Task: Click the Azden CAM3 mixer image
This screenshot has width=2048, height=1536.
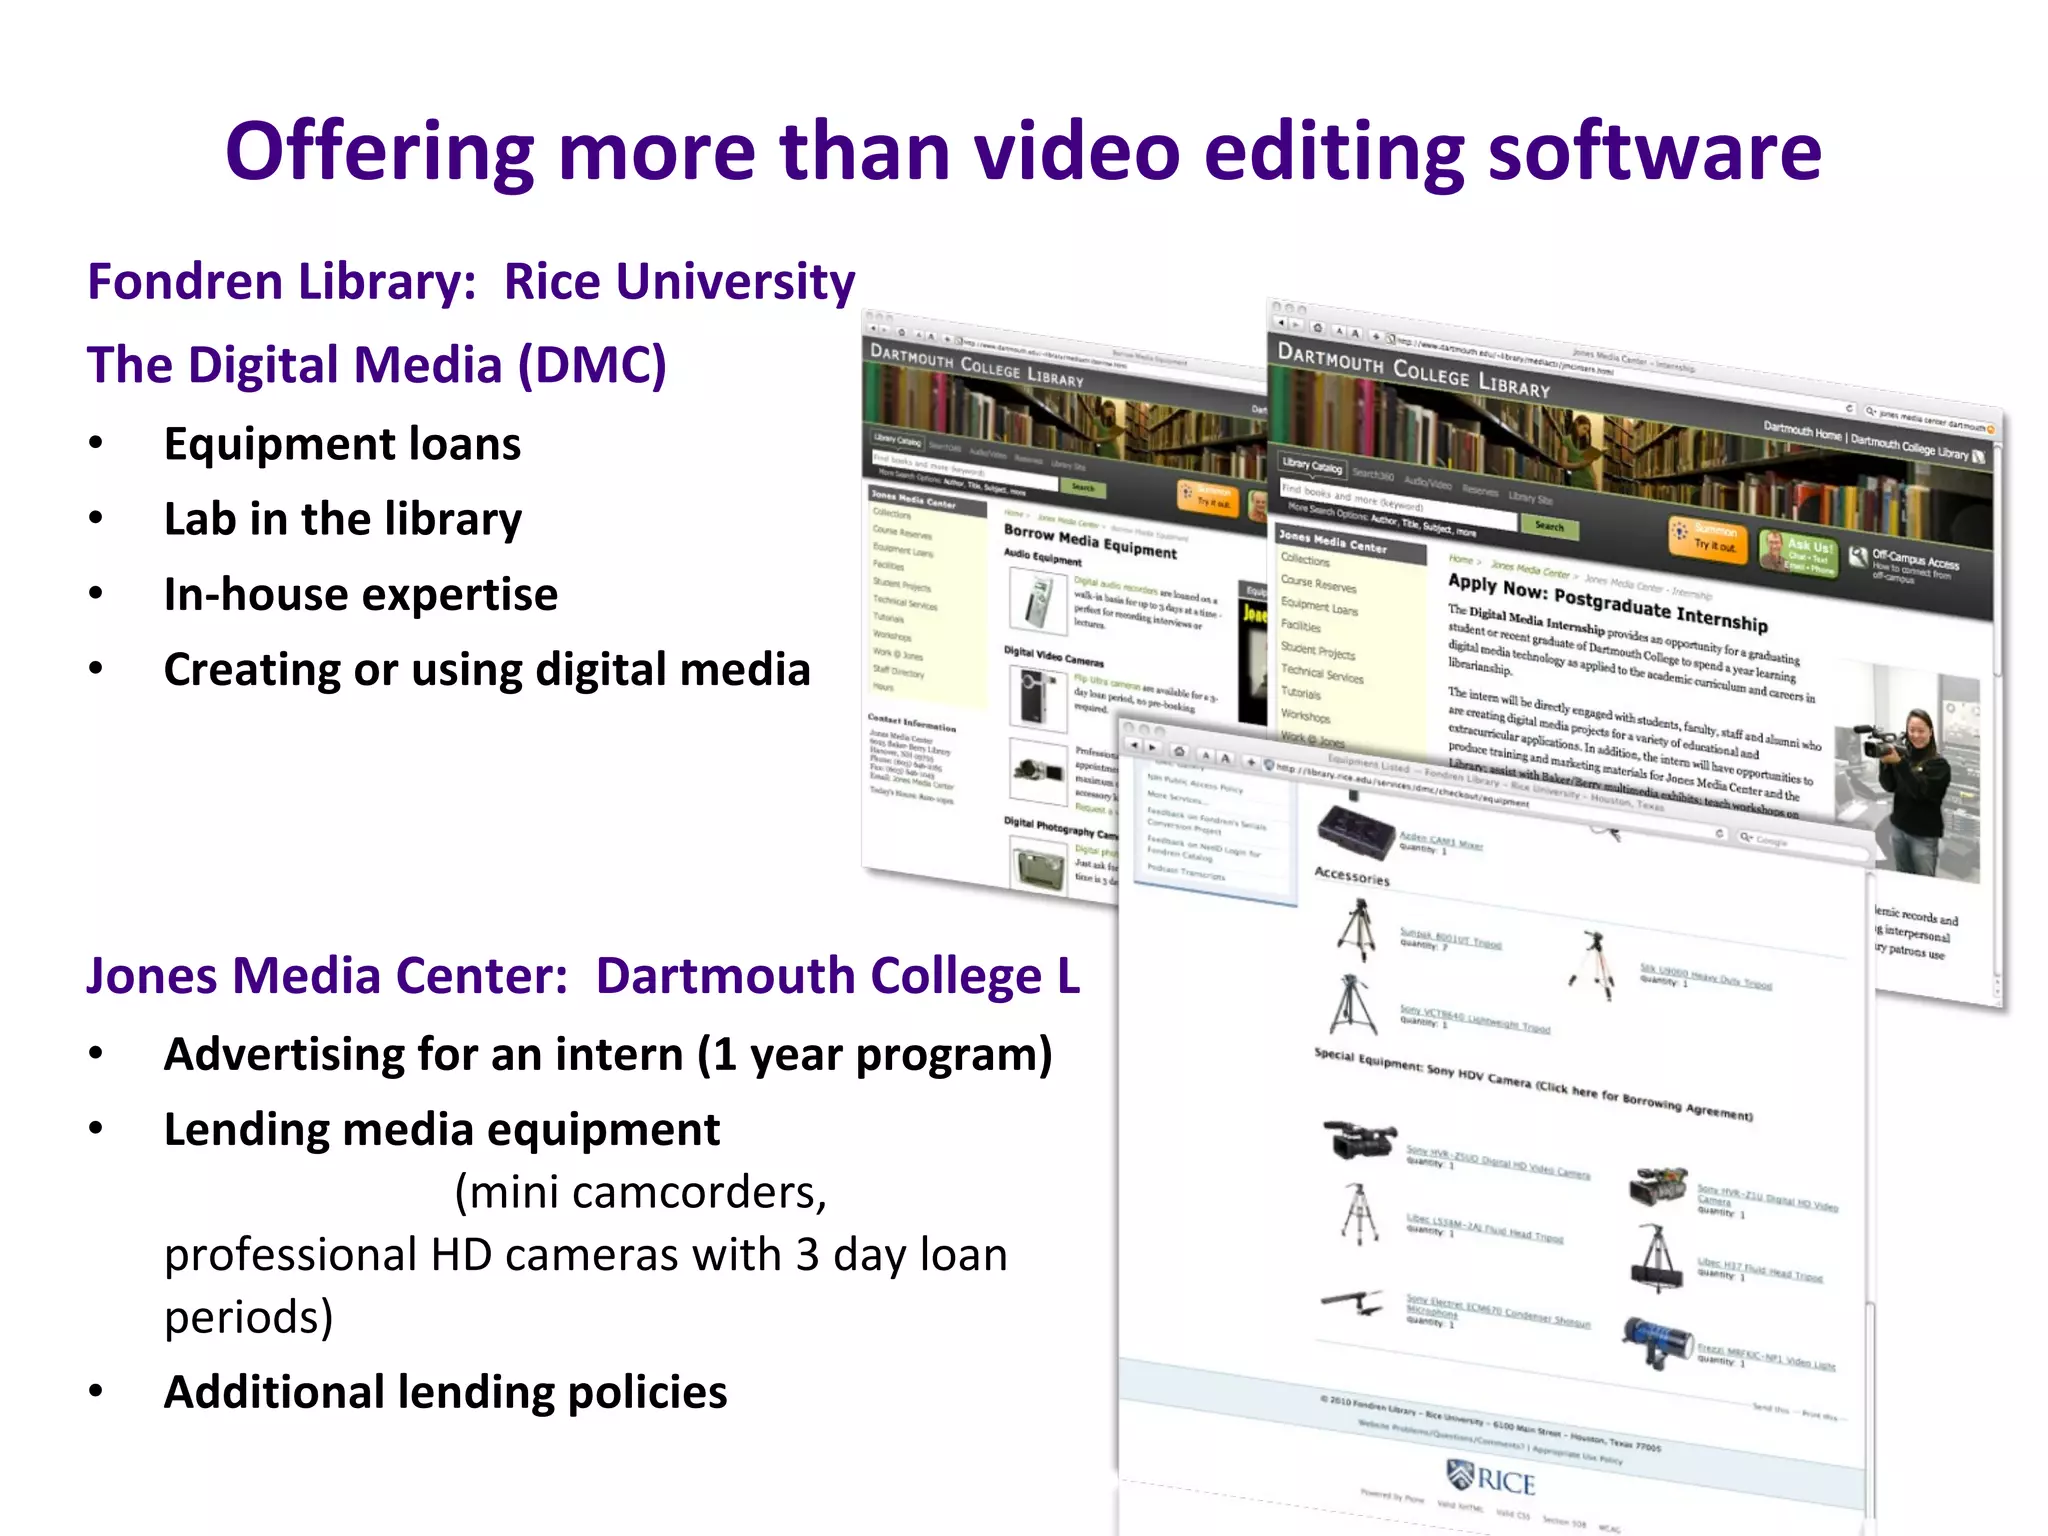Action: 1356,831
